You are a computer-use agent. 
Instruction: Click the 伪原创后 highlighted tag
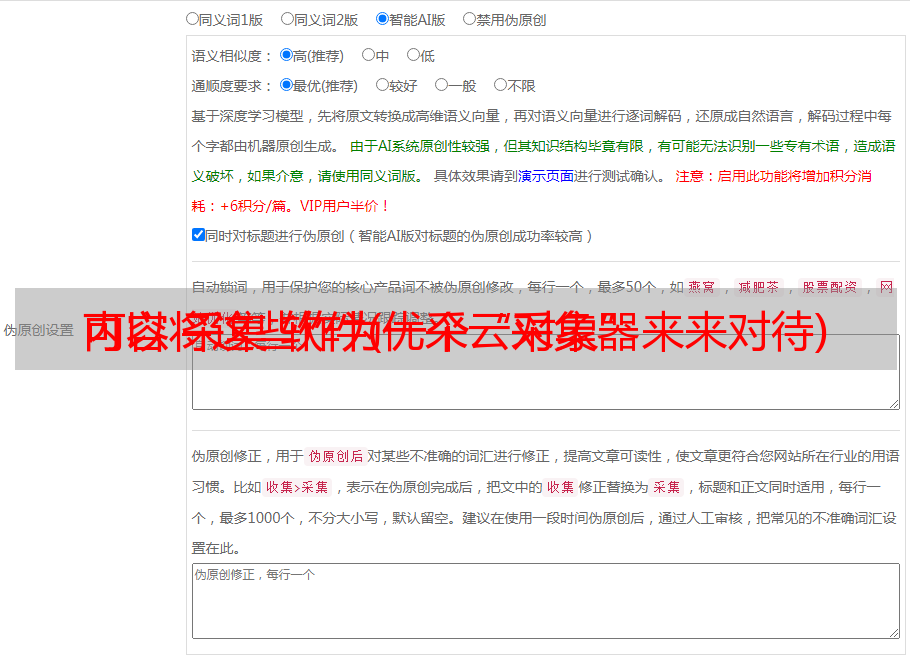click(336, 456)
